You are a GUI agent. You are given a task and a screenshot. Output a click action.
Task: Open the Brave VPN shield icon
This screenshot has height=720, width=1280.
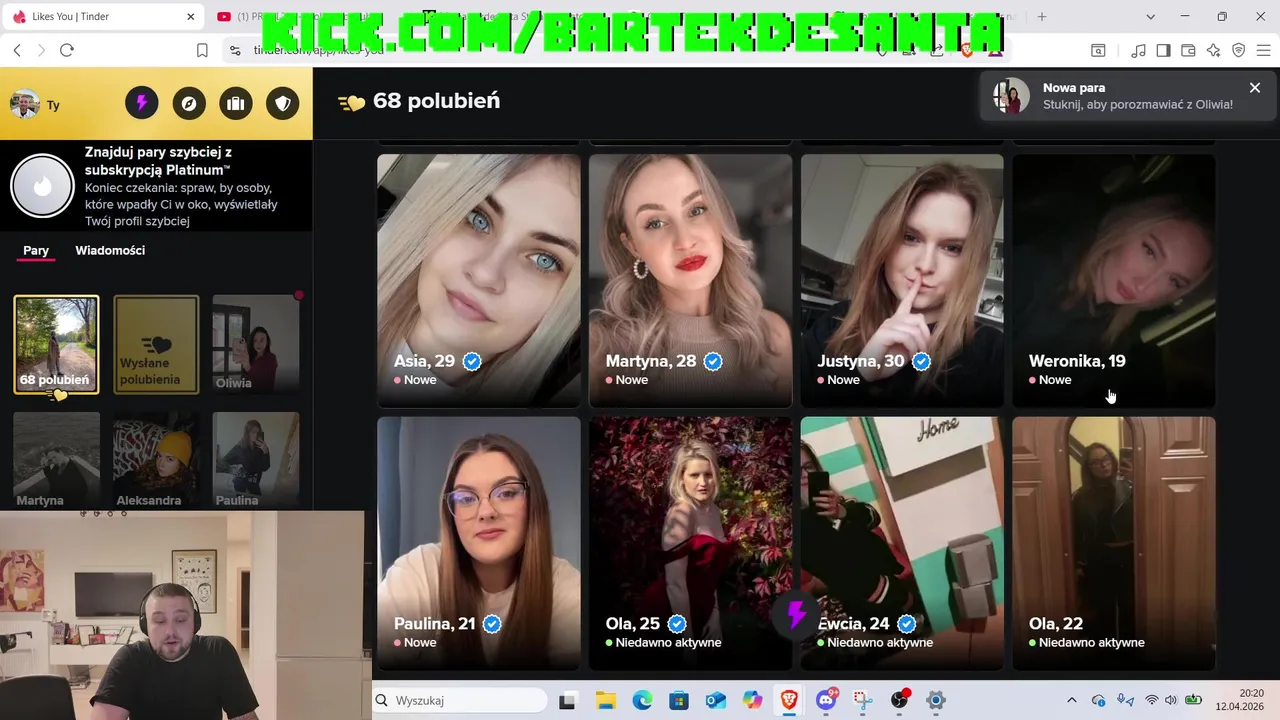(x=1238, y=50)
